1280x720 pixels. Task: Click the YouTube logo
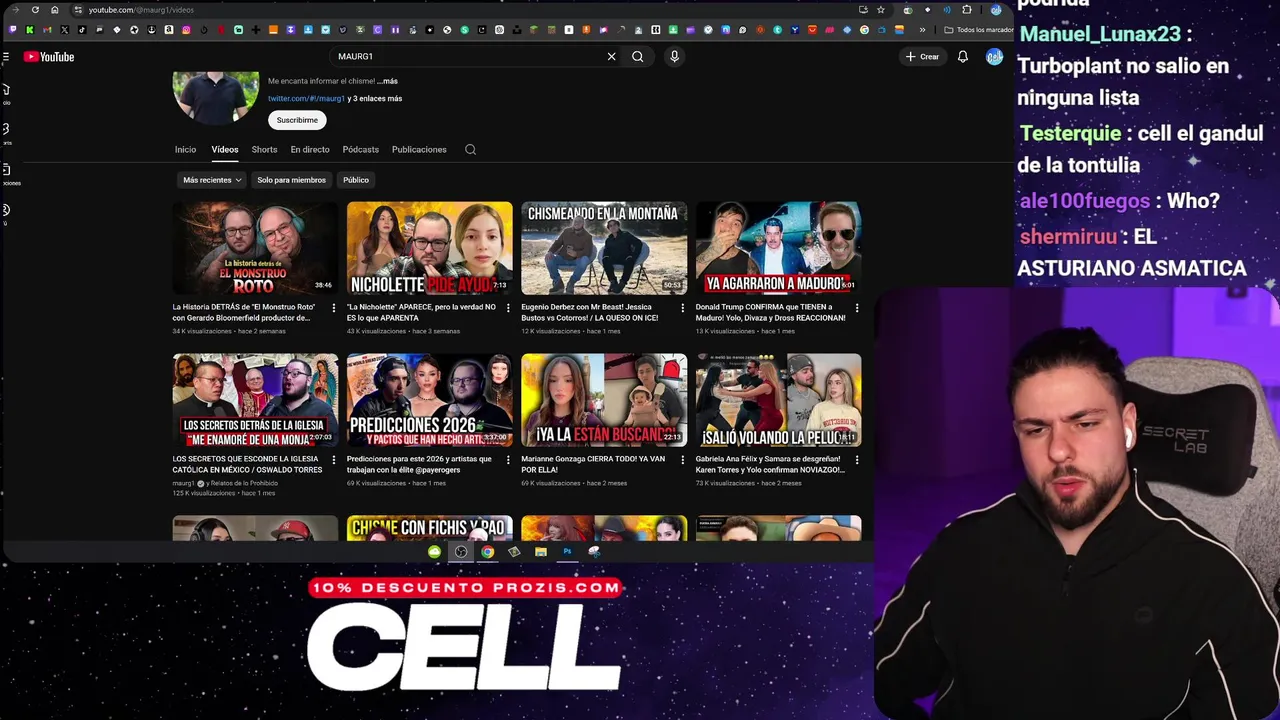(x=49, y=57)
